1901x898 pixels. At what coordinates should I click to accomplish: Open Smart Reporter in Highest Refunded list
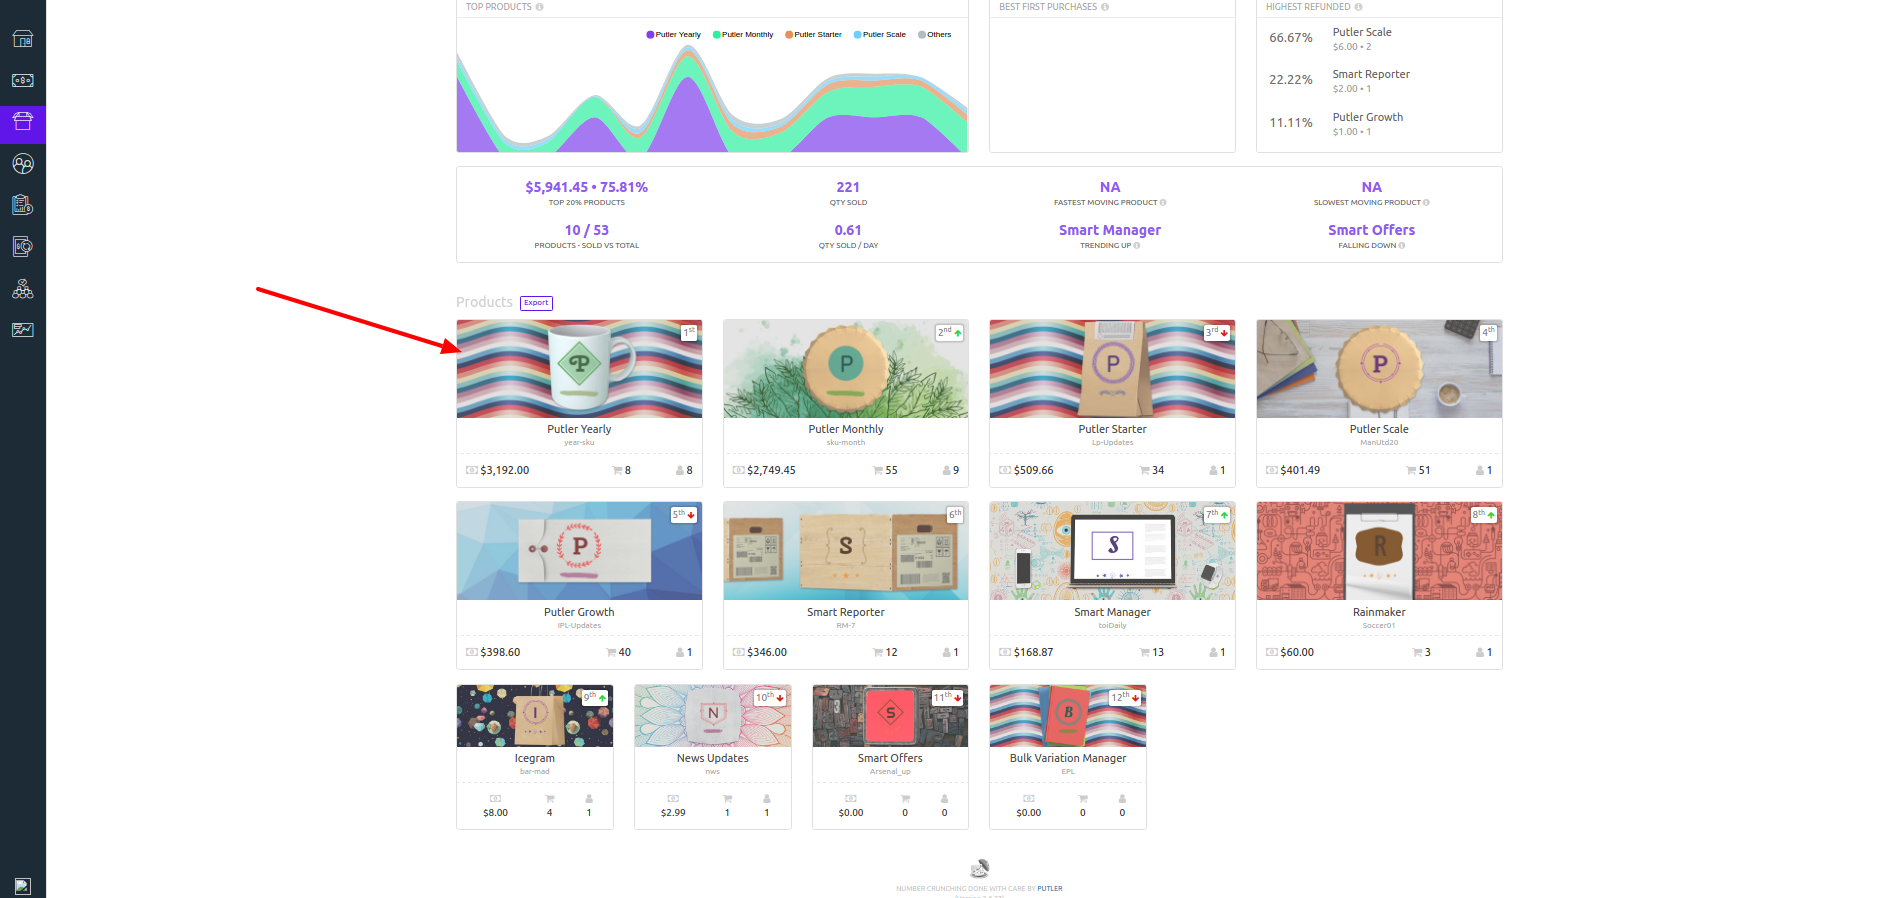tap(1371, 74)
